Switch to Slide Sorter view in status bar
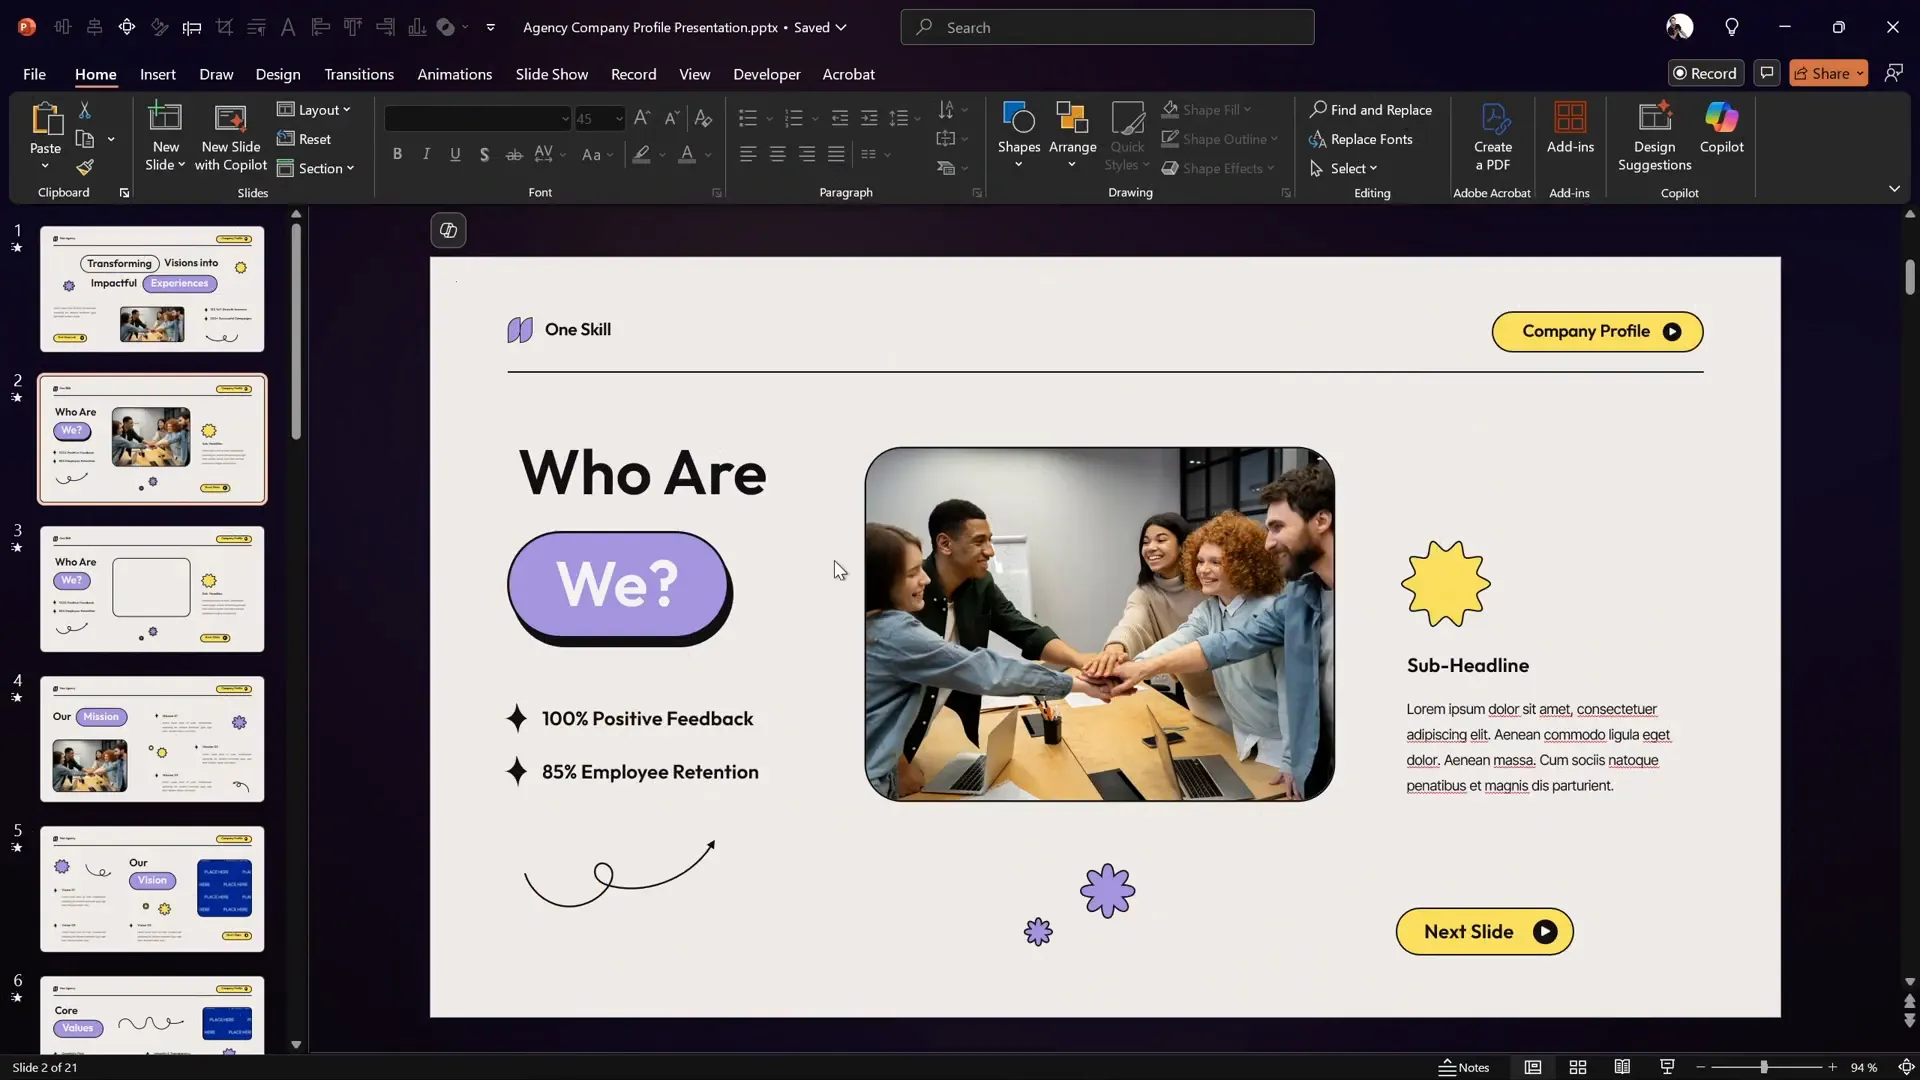 [x=1578, y=1067]
